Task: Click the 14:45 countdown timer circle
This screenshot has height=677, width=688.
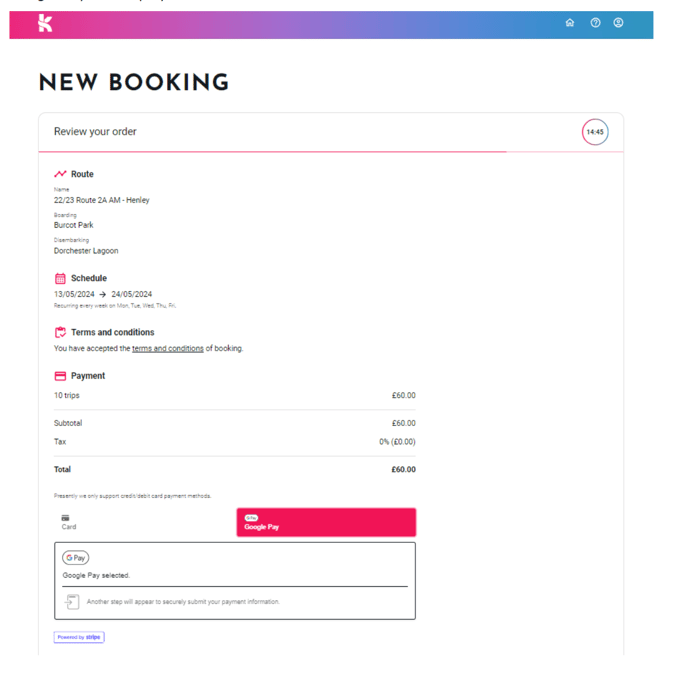Action: 595,132
